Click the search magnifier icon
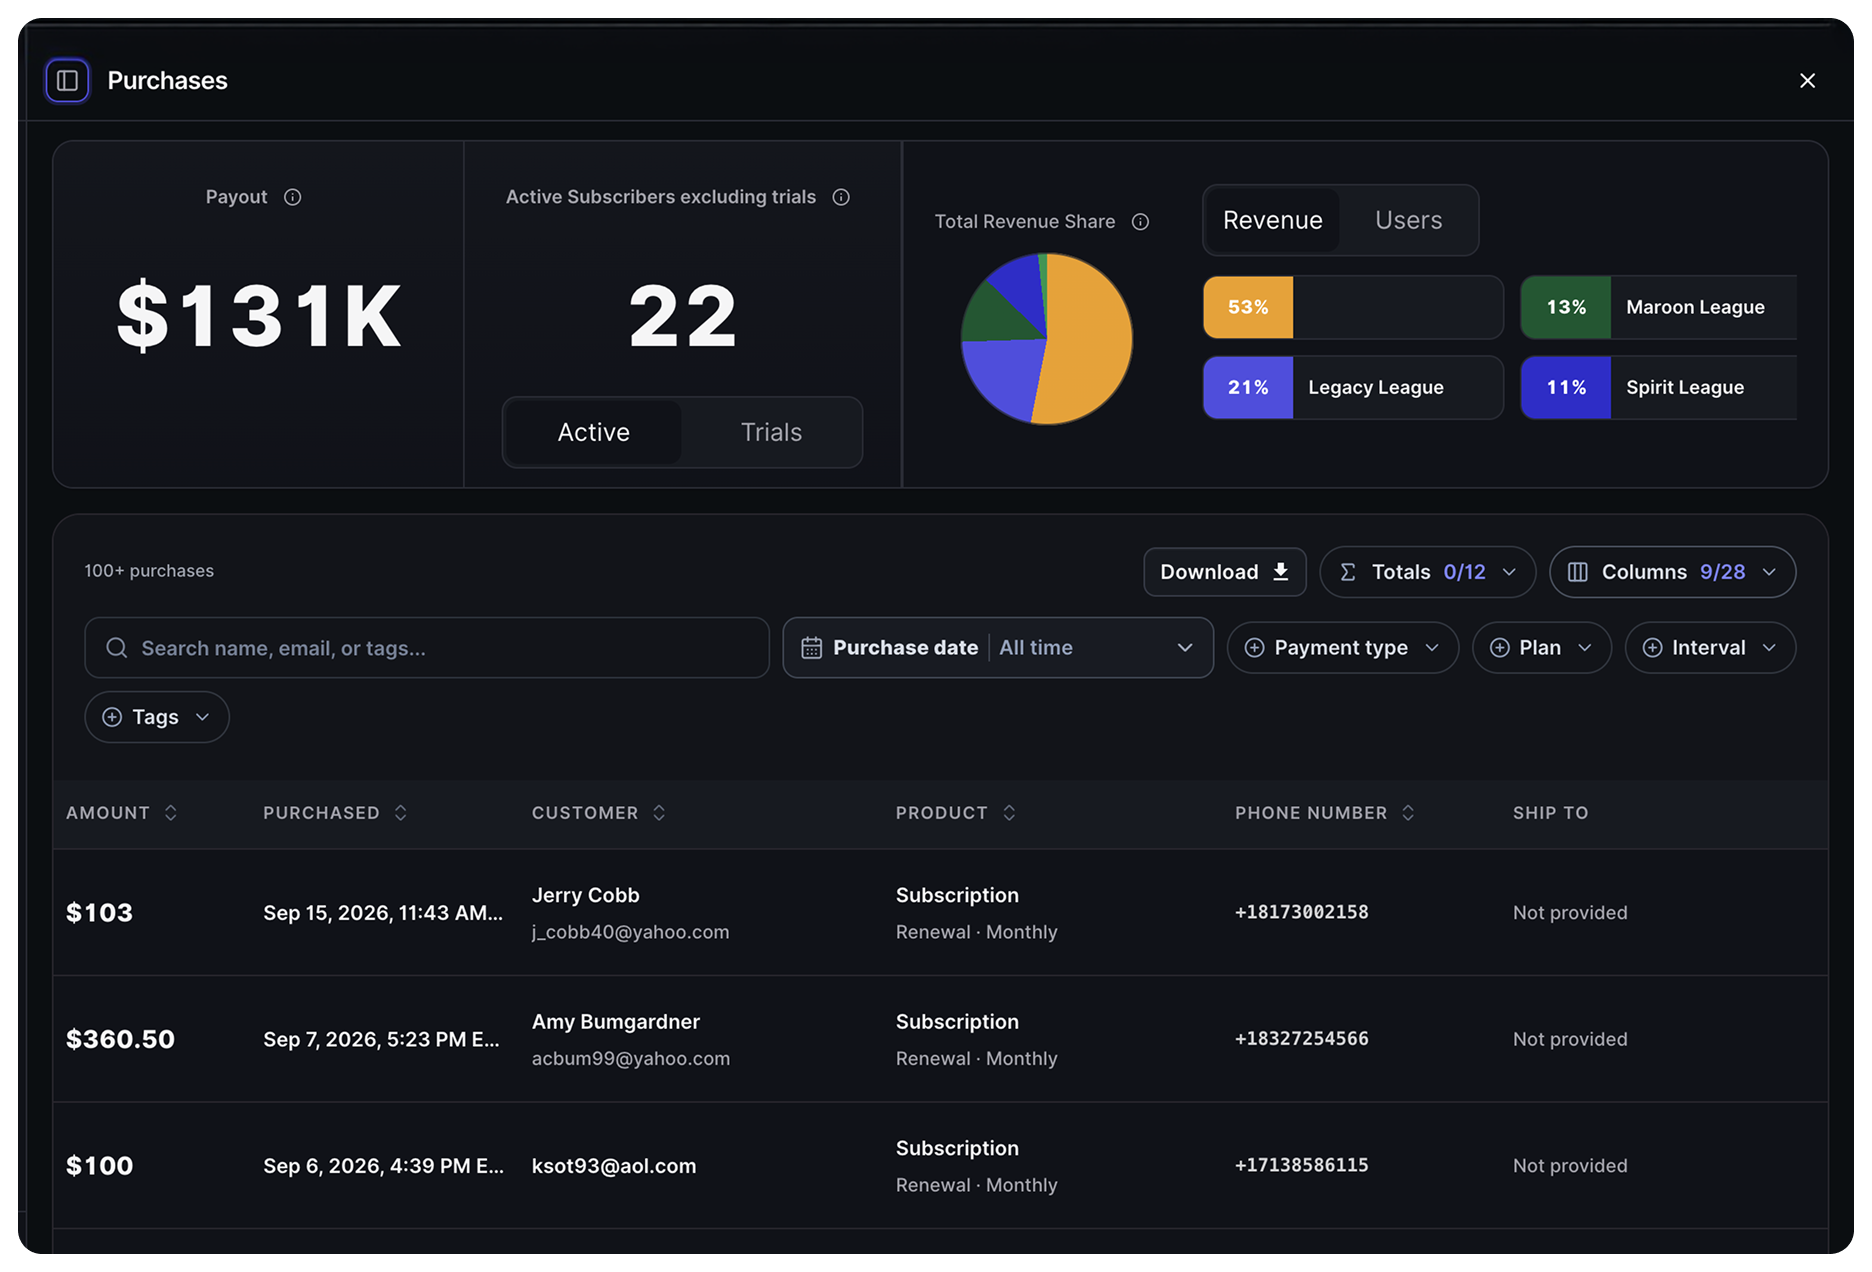 pyautogui.click(x=117, y=648)
